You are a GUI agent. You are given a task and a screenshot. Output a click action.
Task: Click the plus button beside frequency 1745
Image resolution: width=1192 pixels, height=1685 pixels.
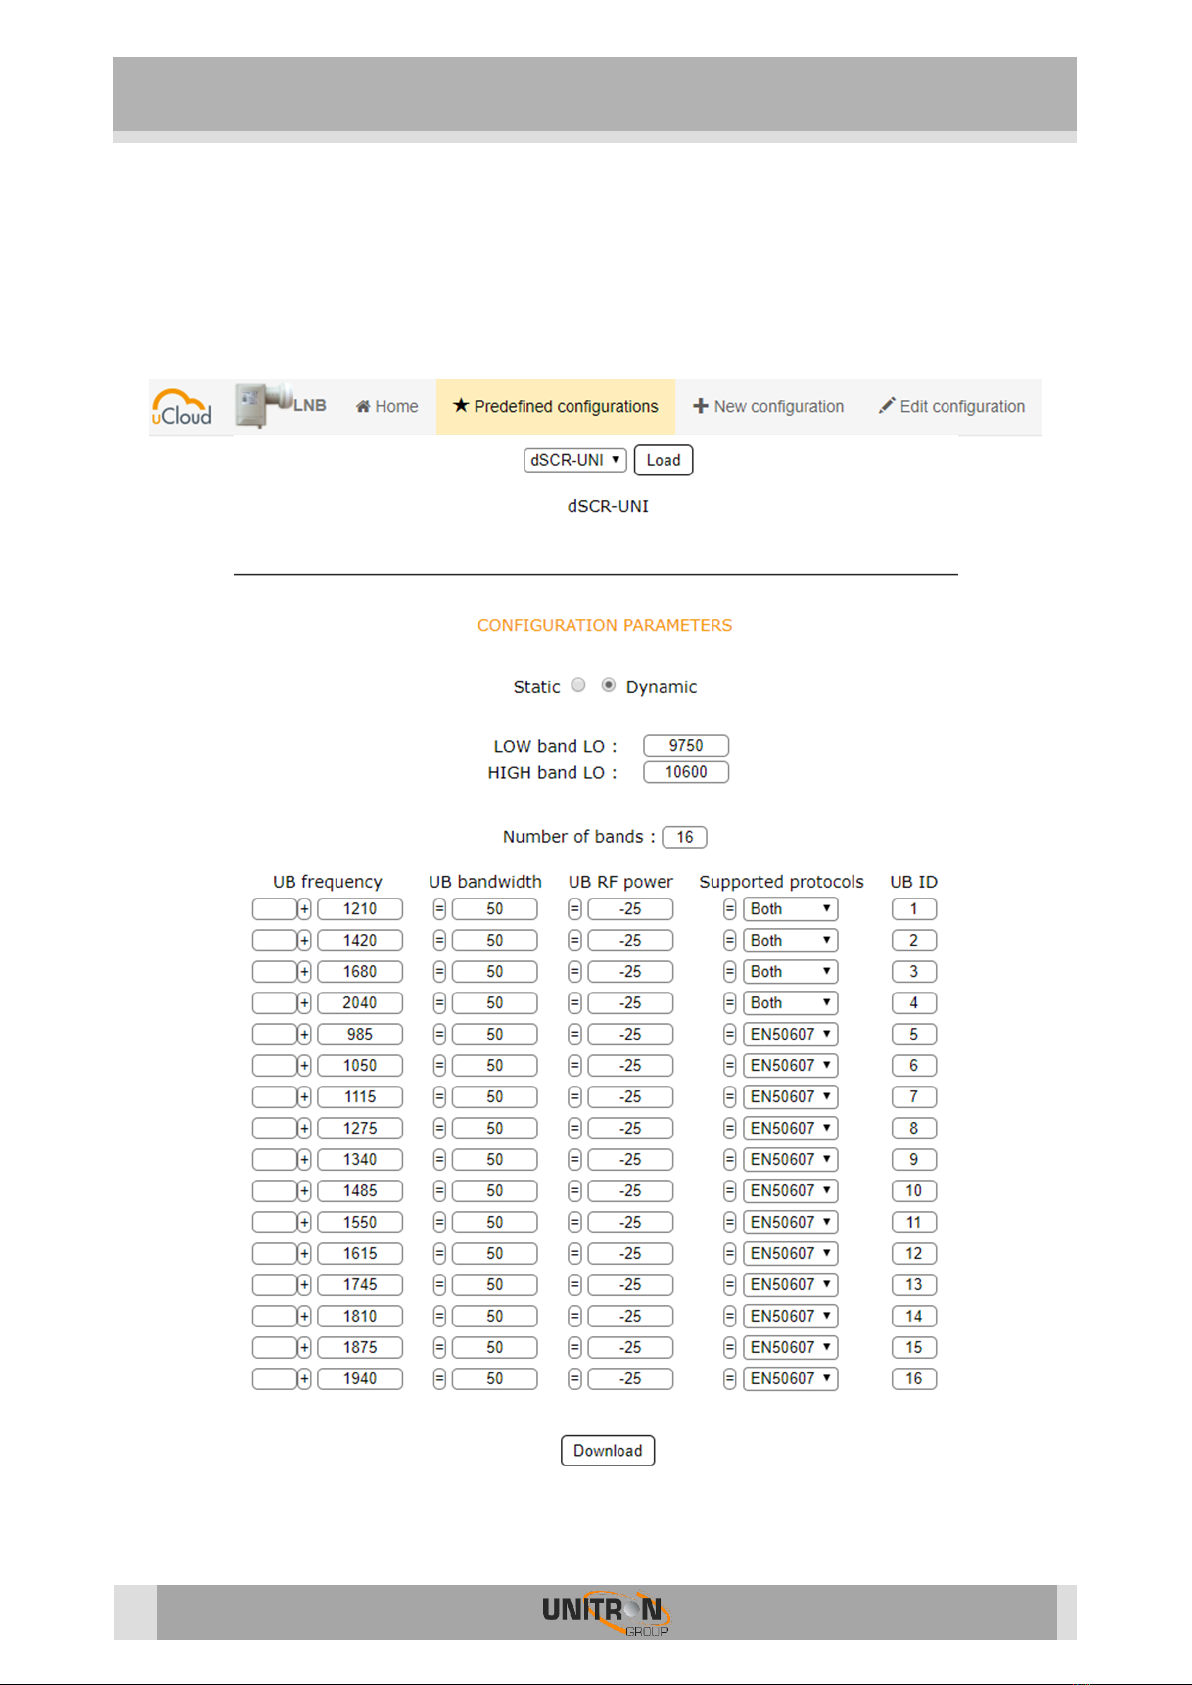pyautogui.click(x=304, y=1285)
